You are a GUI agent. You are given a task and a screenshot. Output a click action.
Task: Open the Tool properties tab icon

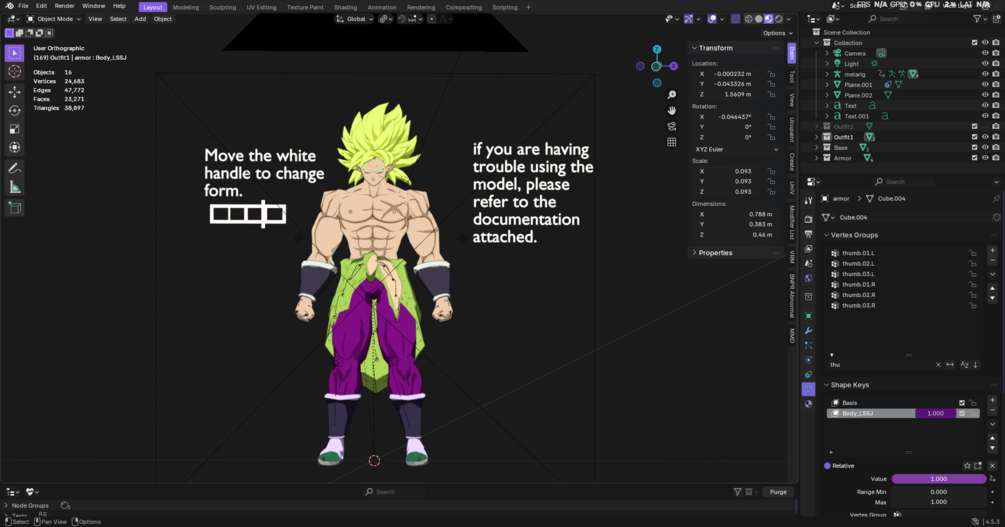pyautogui.click(x=808, y=201)
